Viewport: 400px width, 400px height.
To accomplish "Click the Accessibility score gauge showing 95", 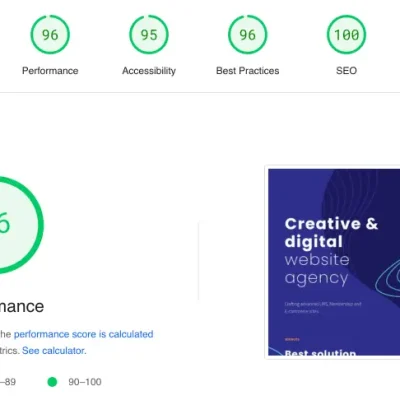I will 149,34.
